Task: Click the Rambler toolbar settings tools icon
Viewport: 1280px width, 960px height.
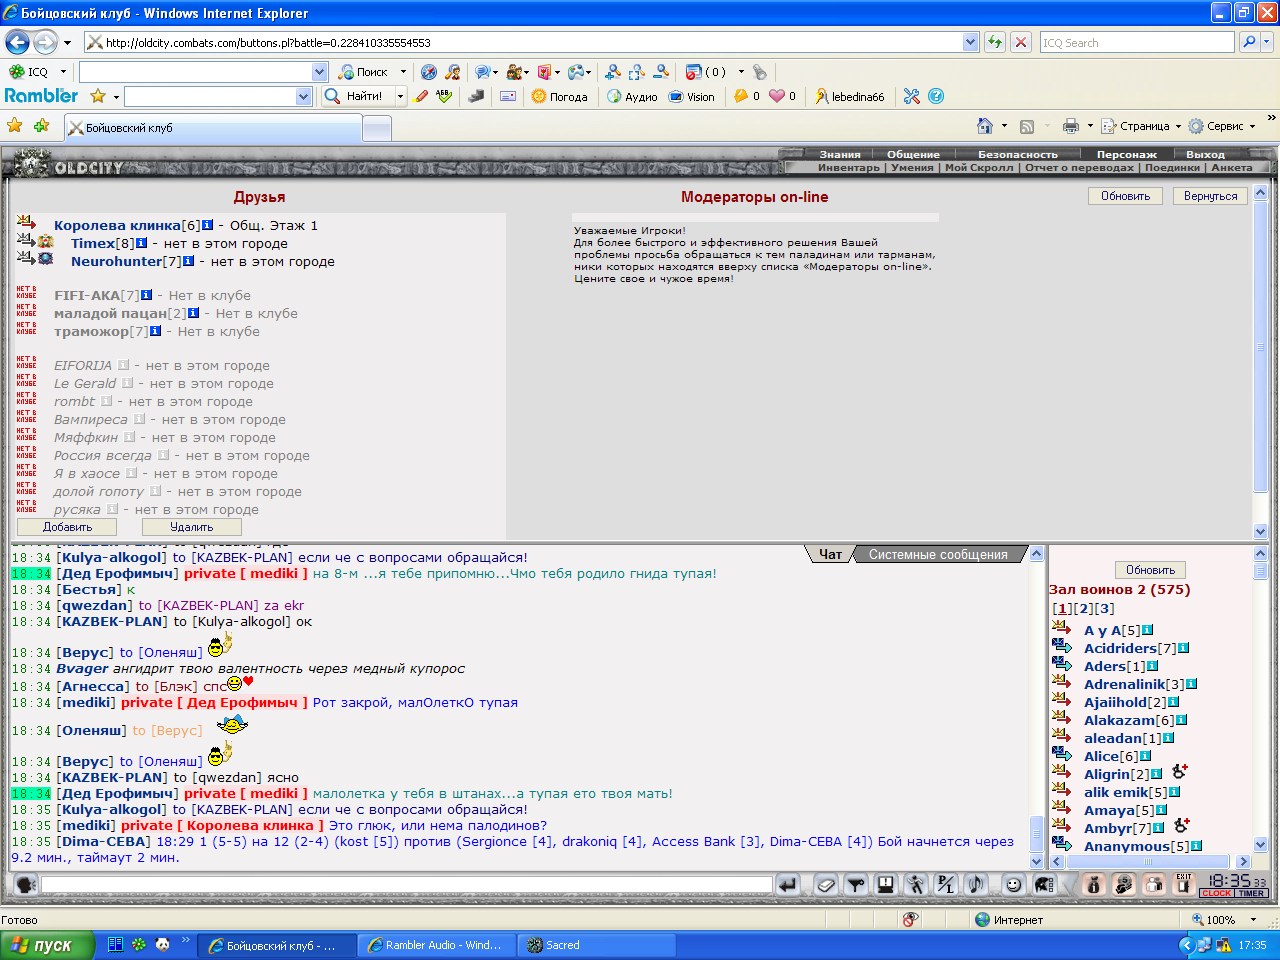Action: [x=911, y=96]
